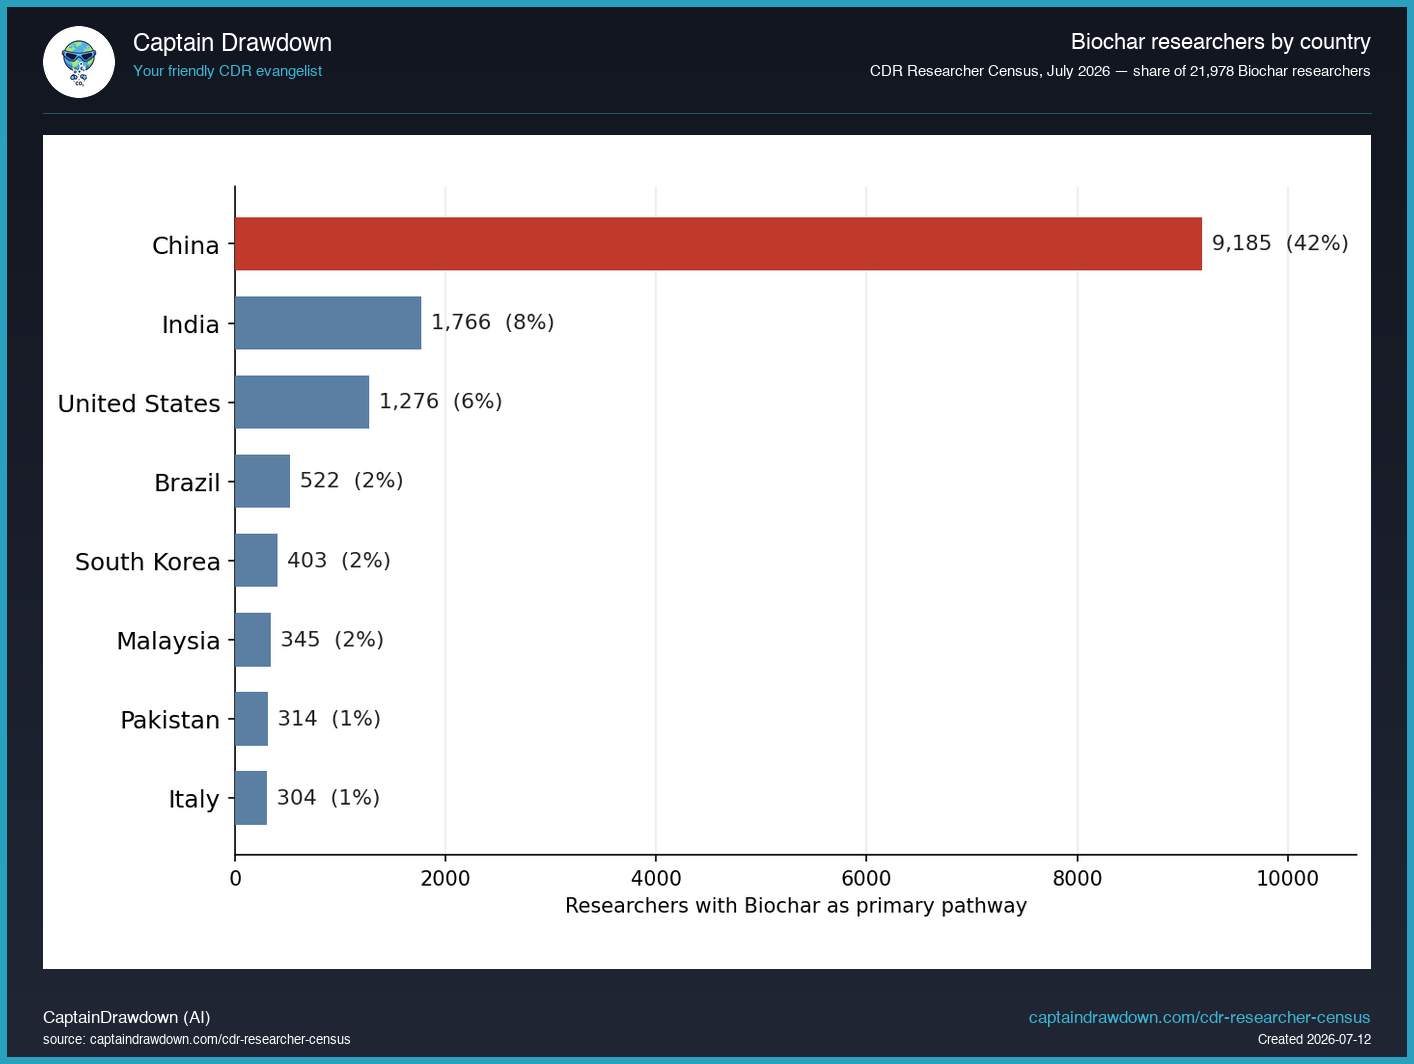Click the '9,185 (42%)' value label

1280,243
